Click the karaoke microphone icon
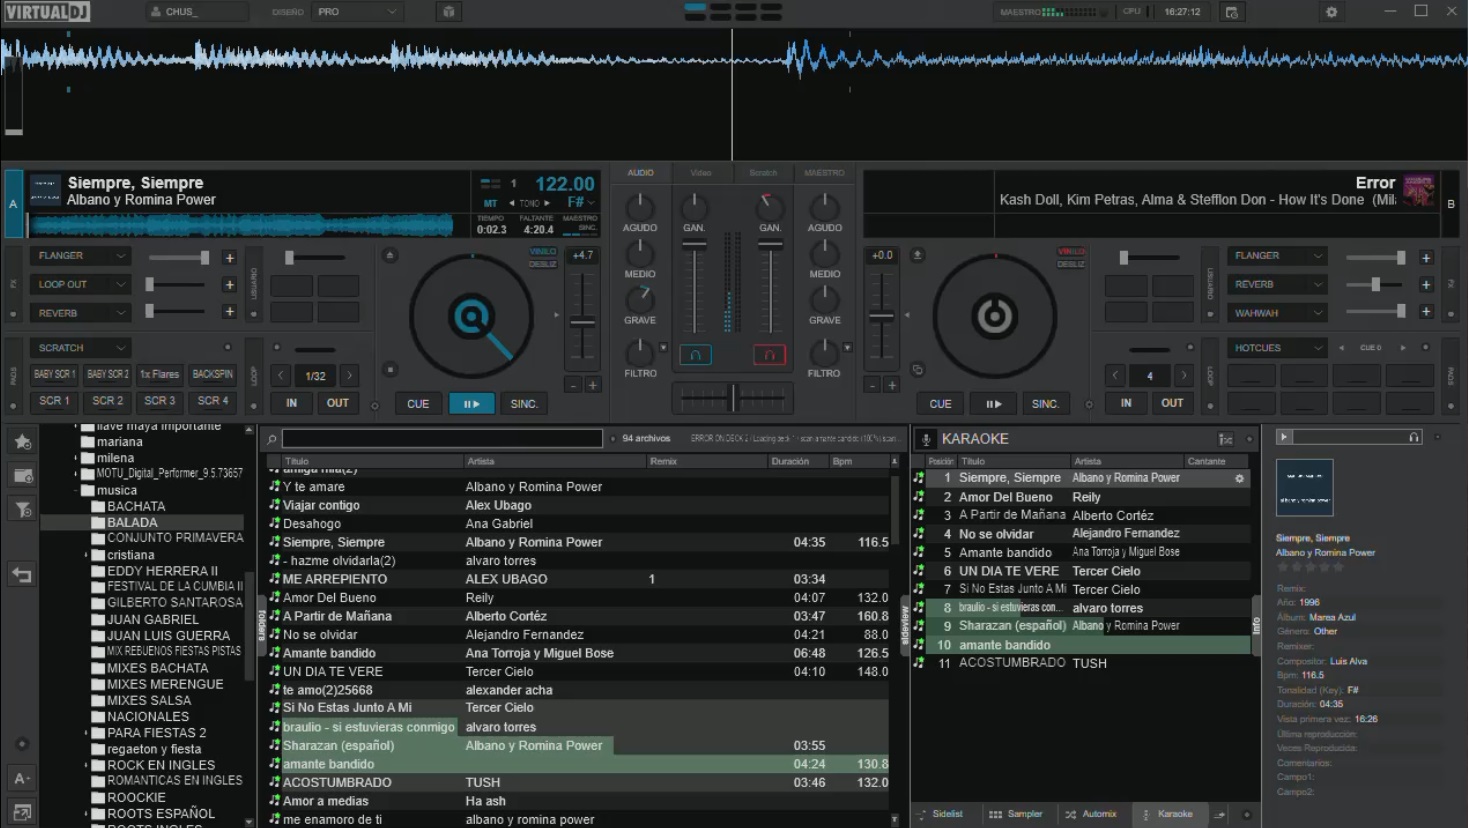Screen dimensions: 1468x828 [x=926, y=439]
